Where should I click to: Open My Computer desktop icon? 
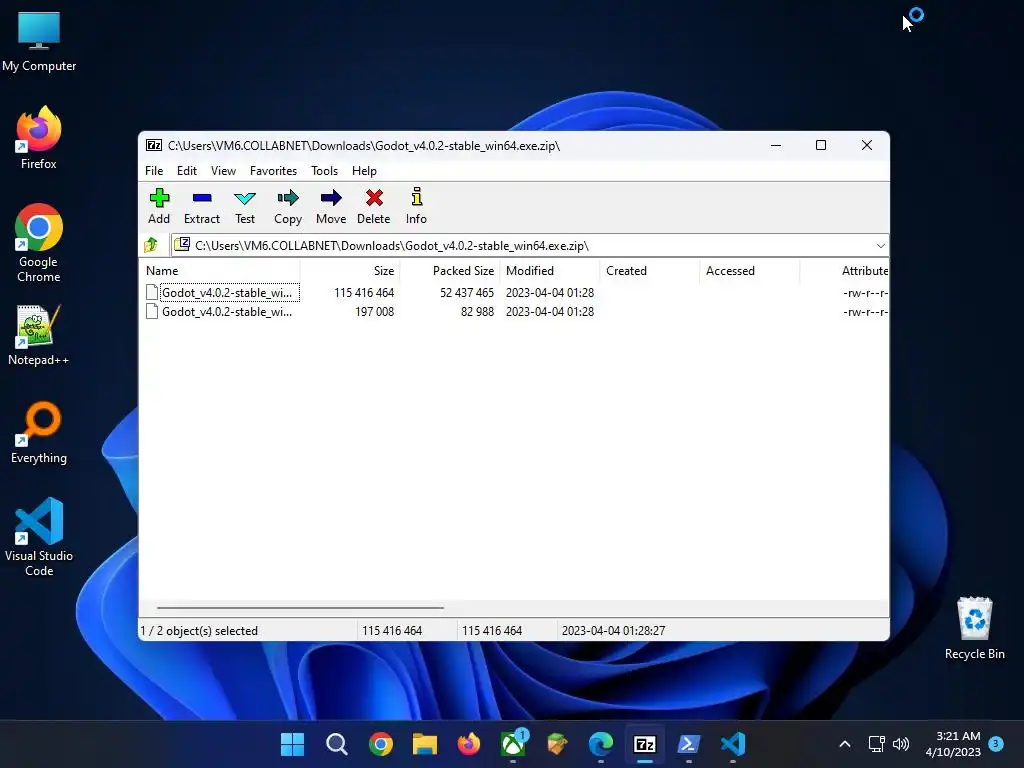(x=39, y=42)
